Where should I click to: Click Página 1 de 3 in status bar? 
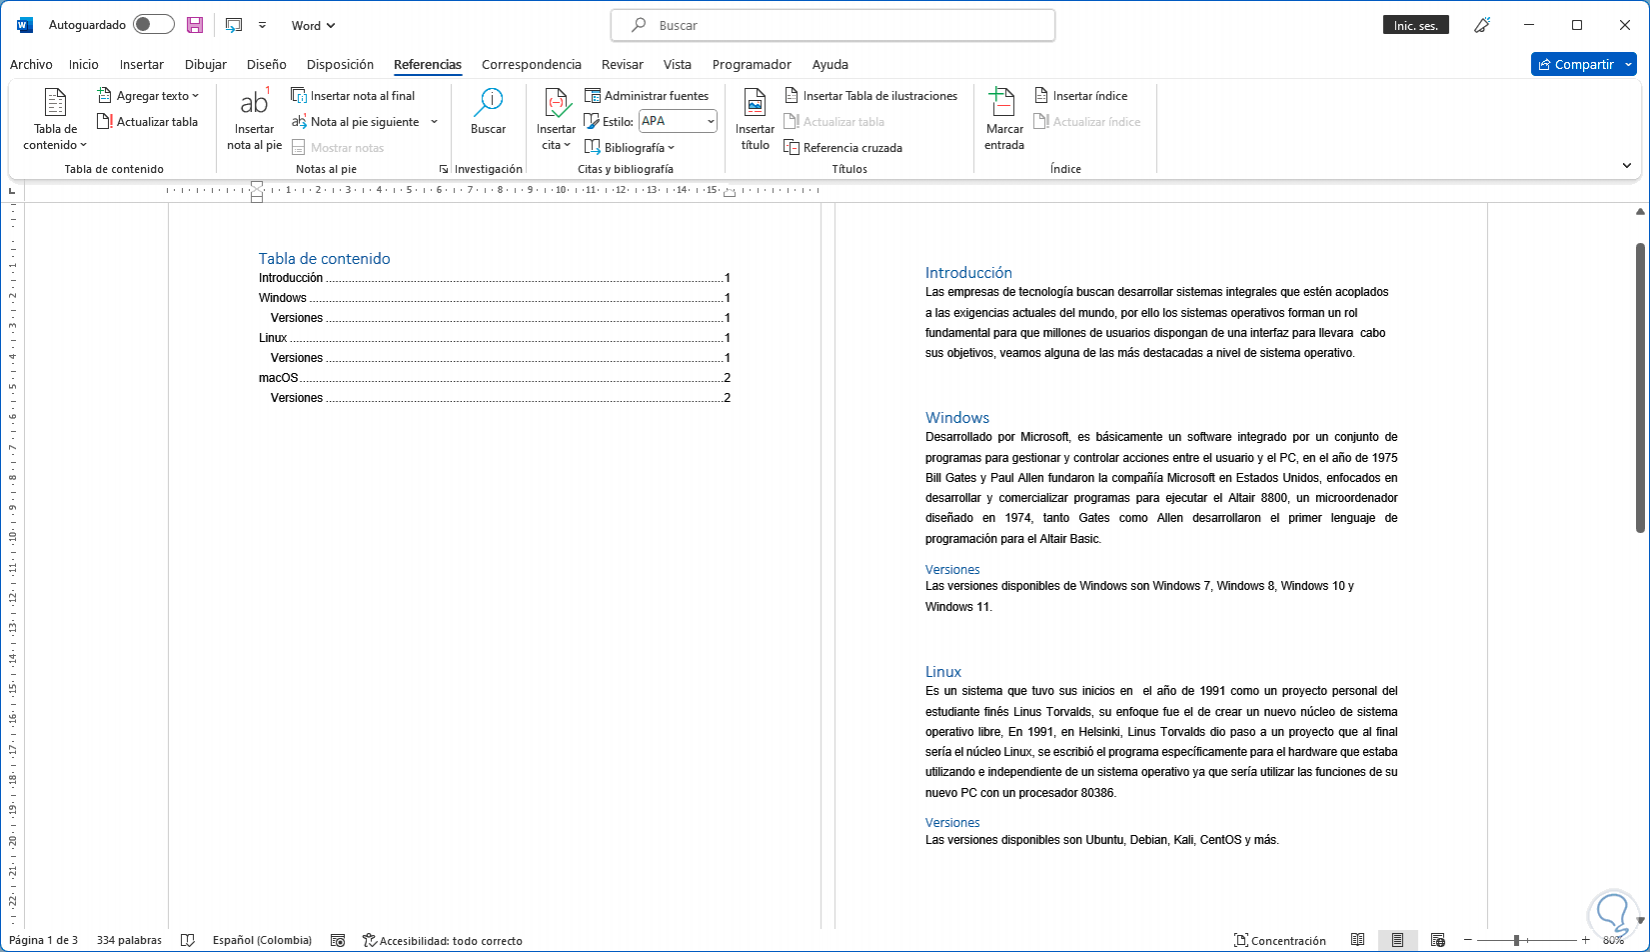[x=43, y=940]
